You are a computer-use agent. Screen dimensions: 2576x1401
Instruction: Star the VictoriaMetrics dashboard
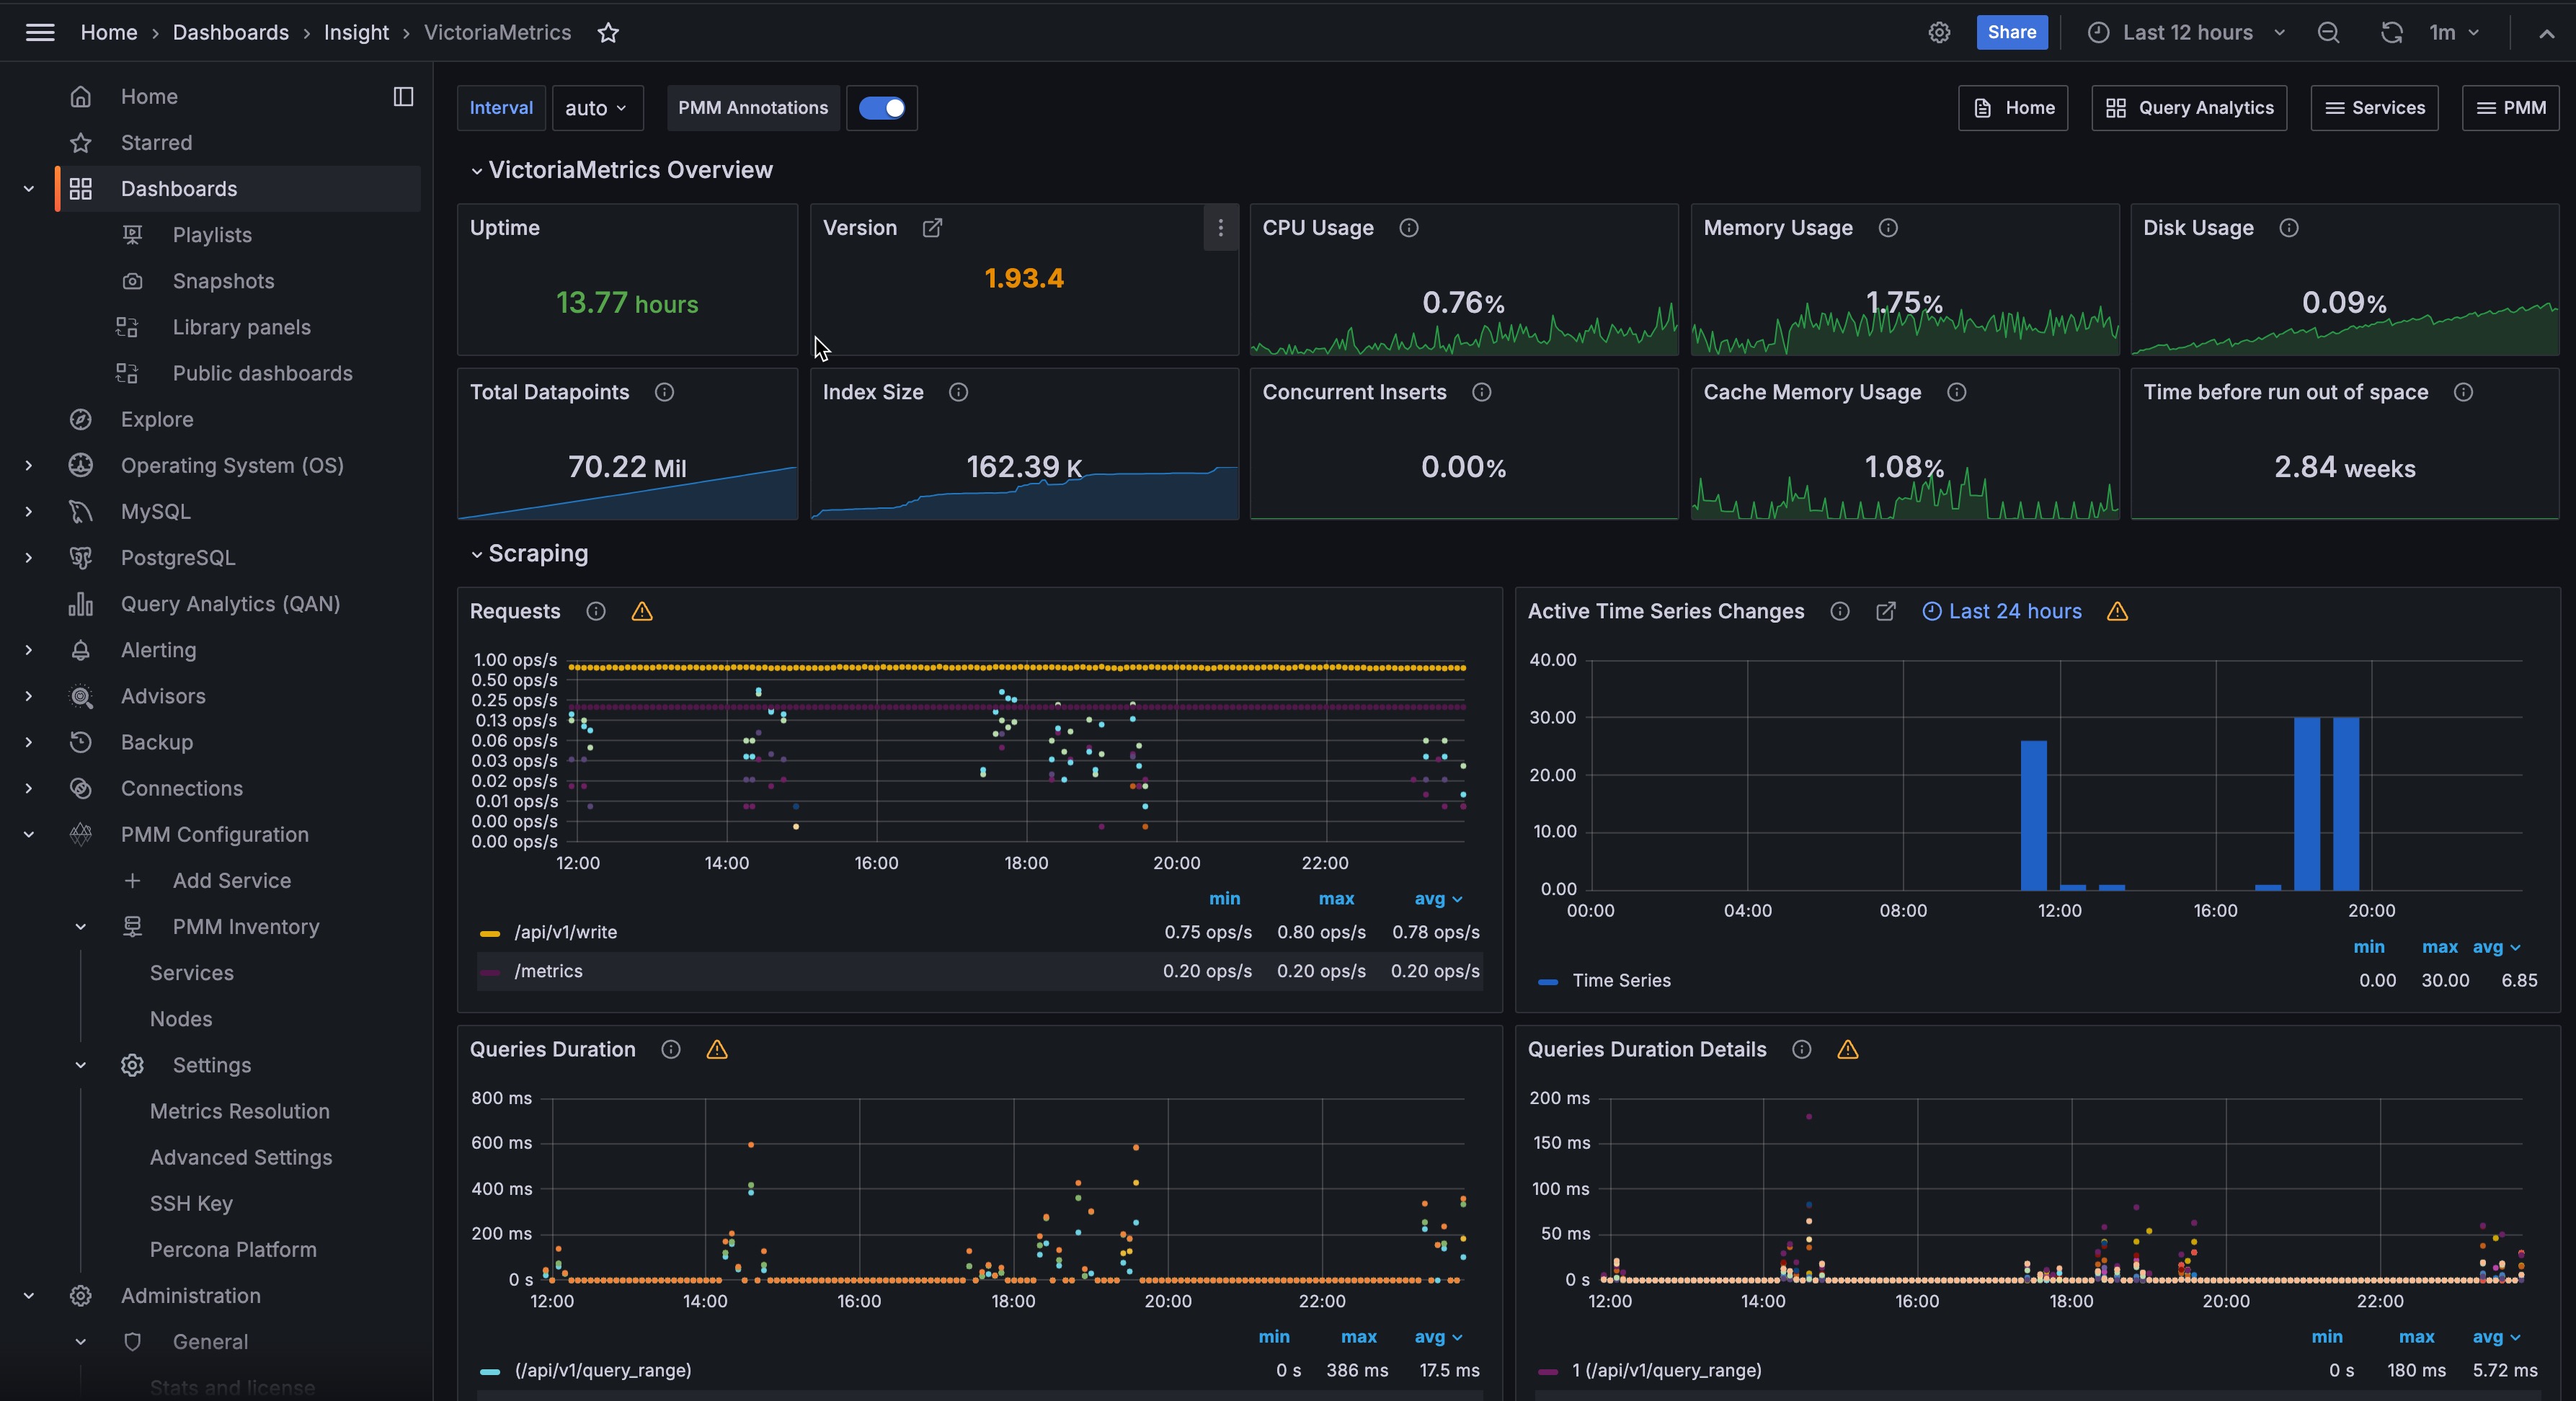coord(608,32)
